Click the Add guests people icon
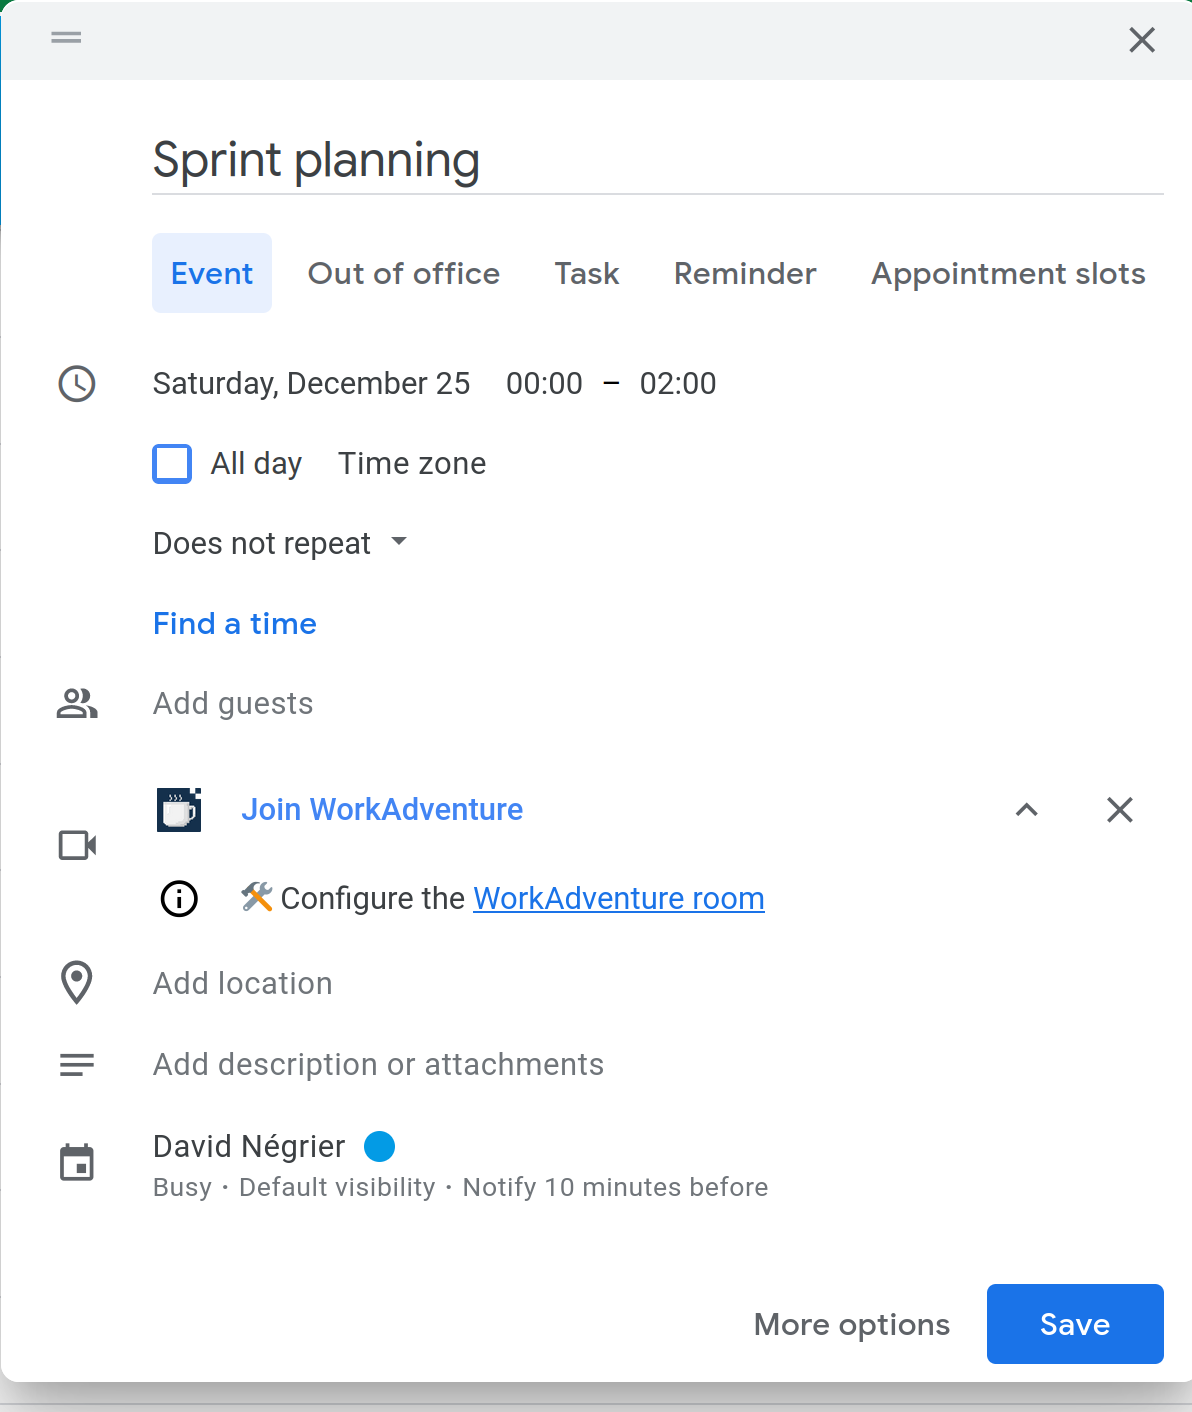Viewport: 1192px width, 1412px height. tap(77, 703)
